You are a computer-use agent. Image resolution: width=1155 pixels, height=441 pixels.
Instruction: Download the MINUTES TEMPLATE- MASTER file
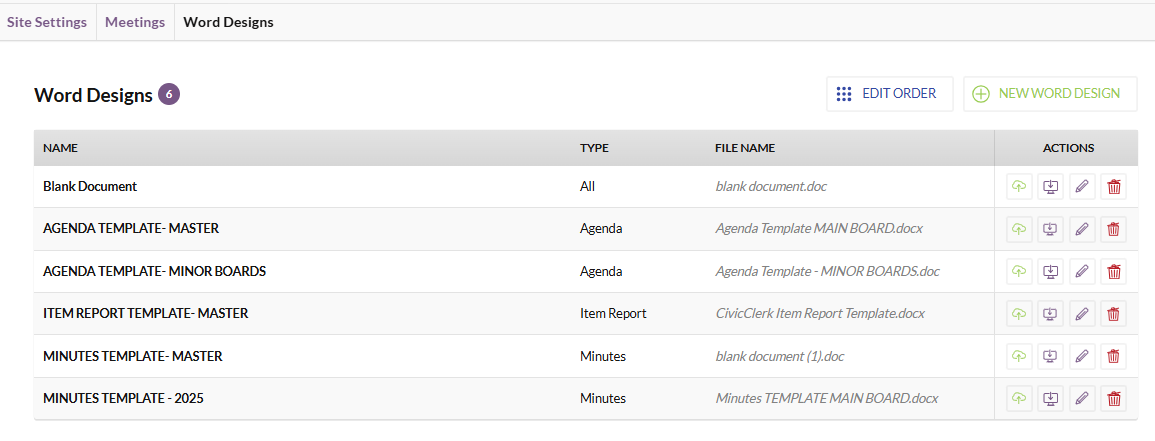pos(1051,357)
